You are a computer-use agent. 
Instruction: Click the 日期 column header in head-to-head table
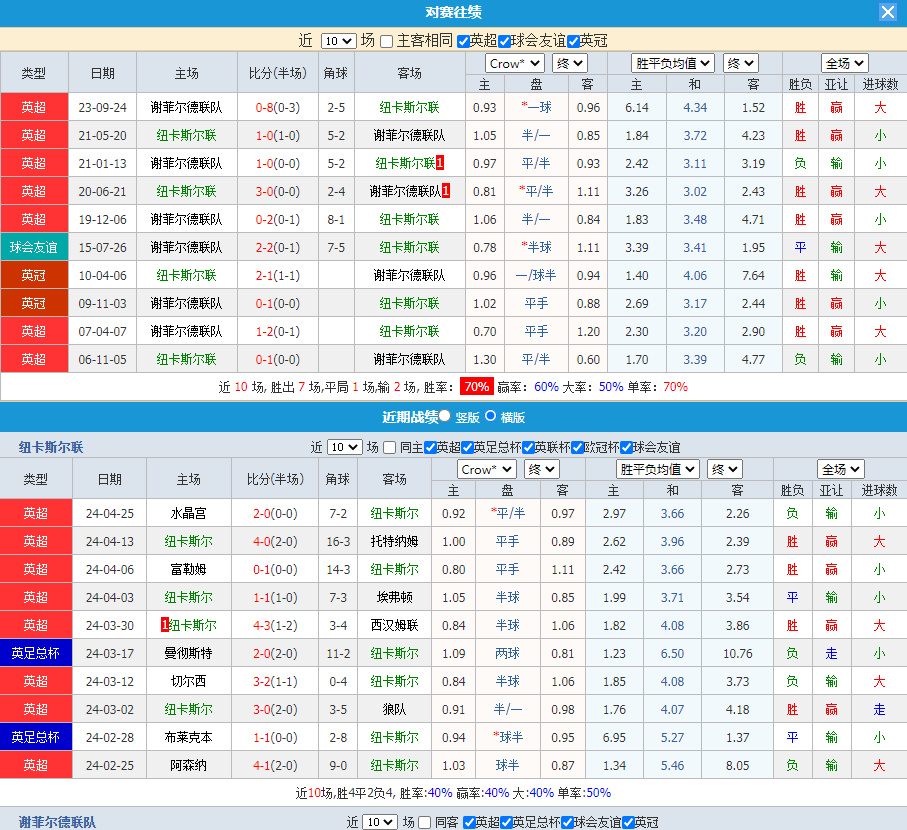(102, 73)
